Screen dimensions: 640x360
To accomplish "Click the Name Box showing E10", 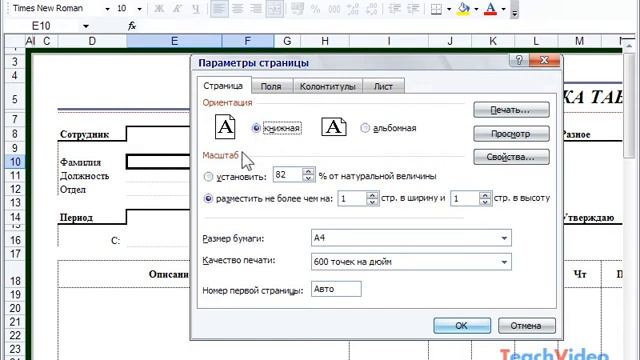I will click(41, 26).
